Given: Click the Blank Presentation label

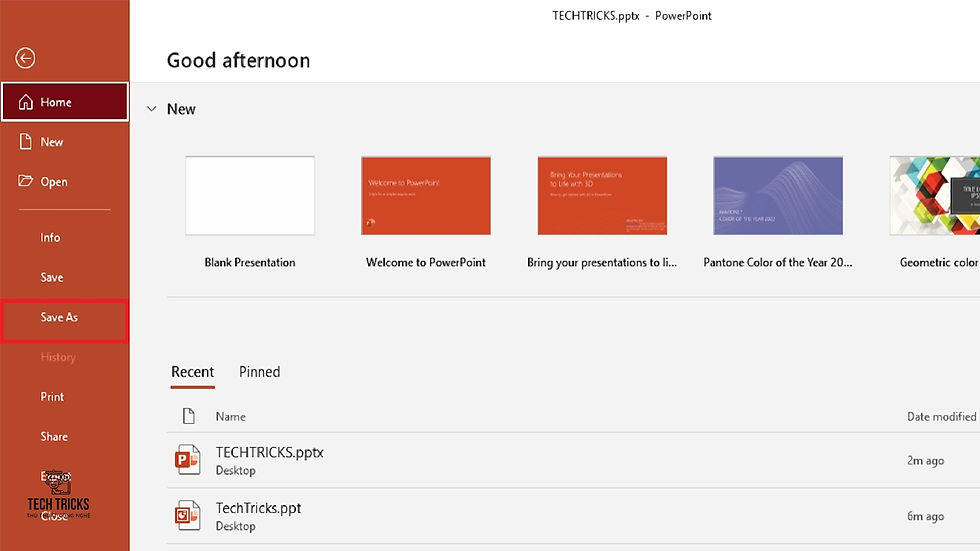Looking at the screenshot, I should (x=250, y=262).
